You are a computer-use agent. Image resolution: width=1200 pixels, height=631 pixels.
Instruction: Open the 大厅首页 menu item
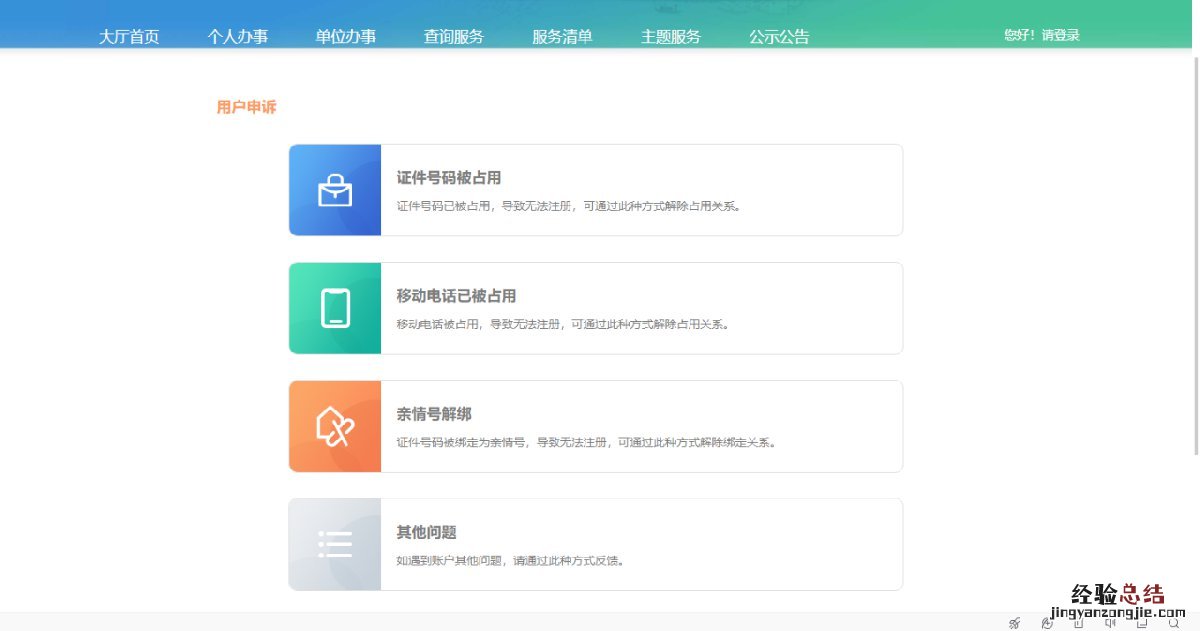(129, 37)
